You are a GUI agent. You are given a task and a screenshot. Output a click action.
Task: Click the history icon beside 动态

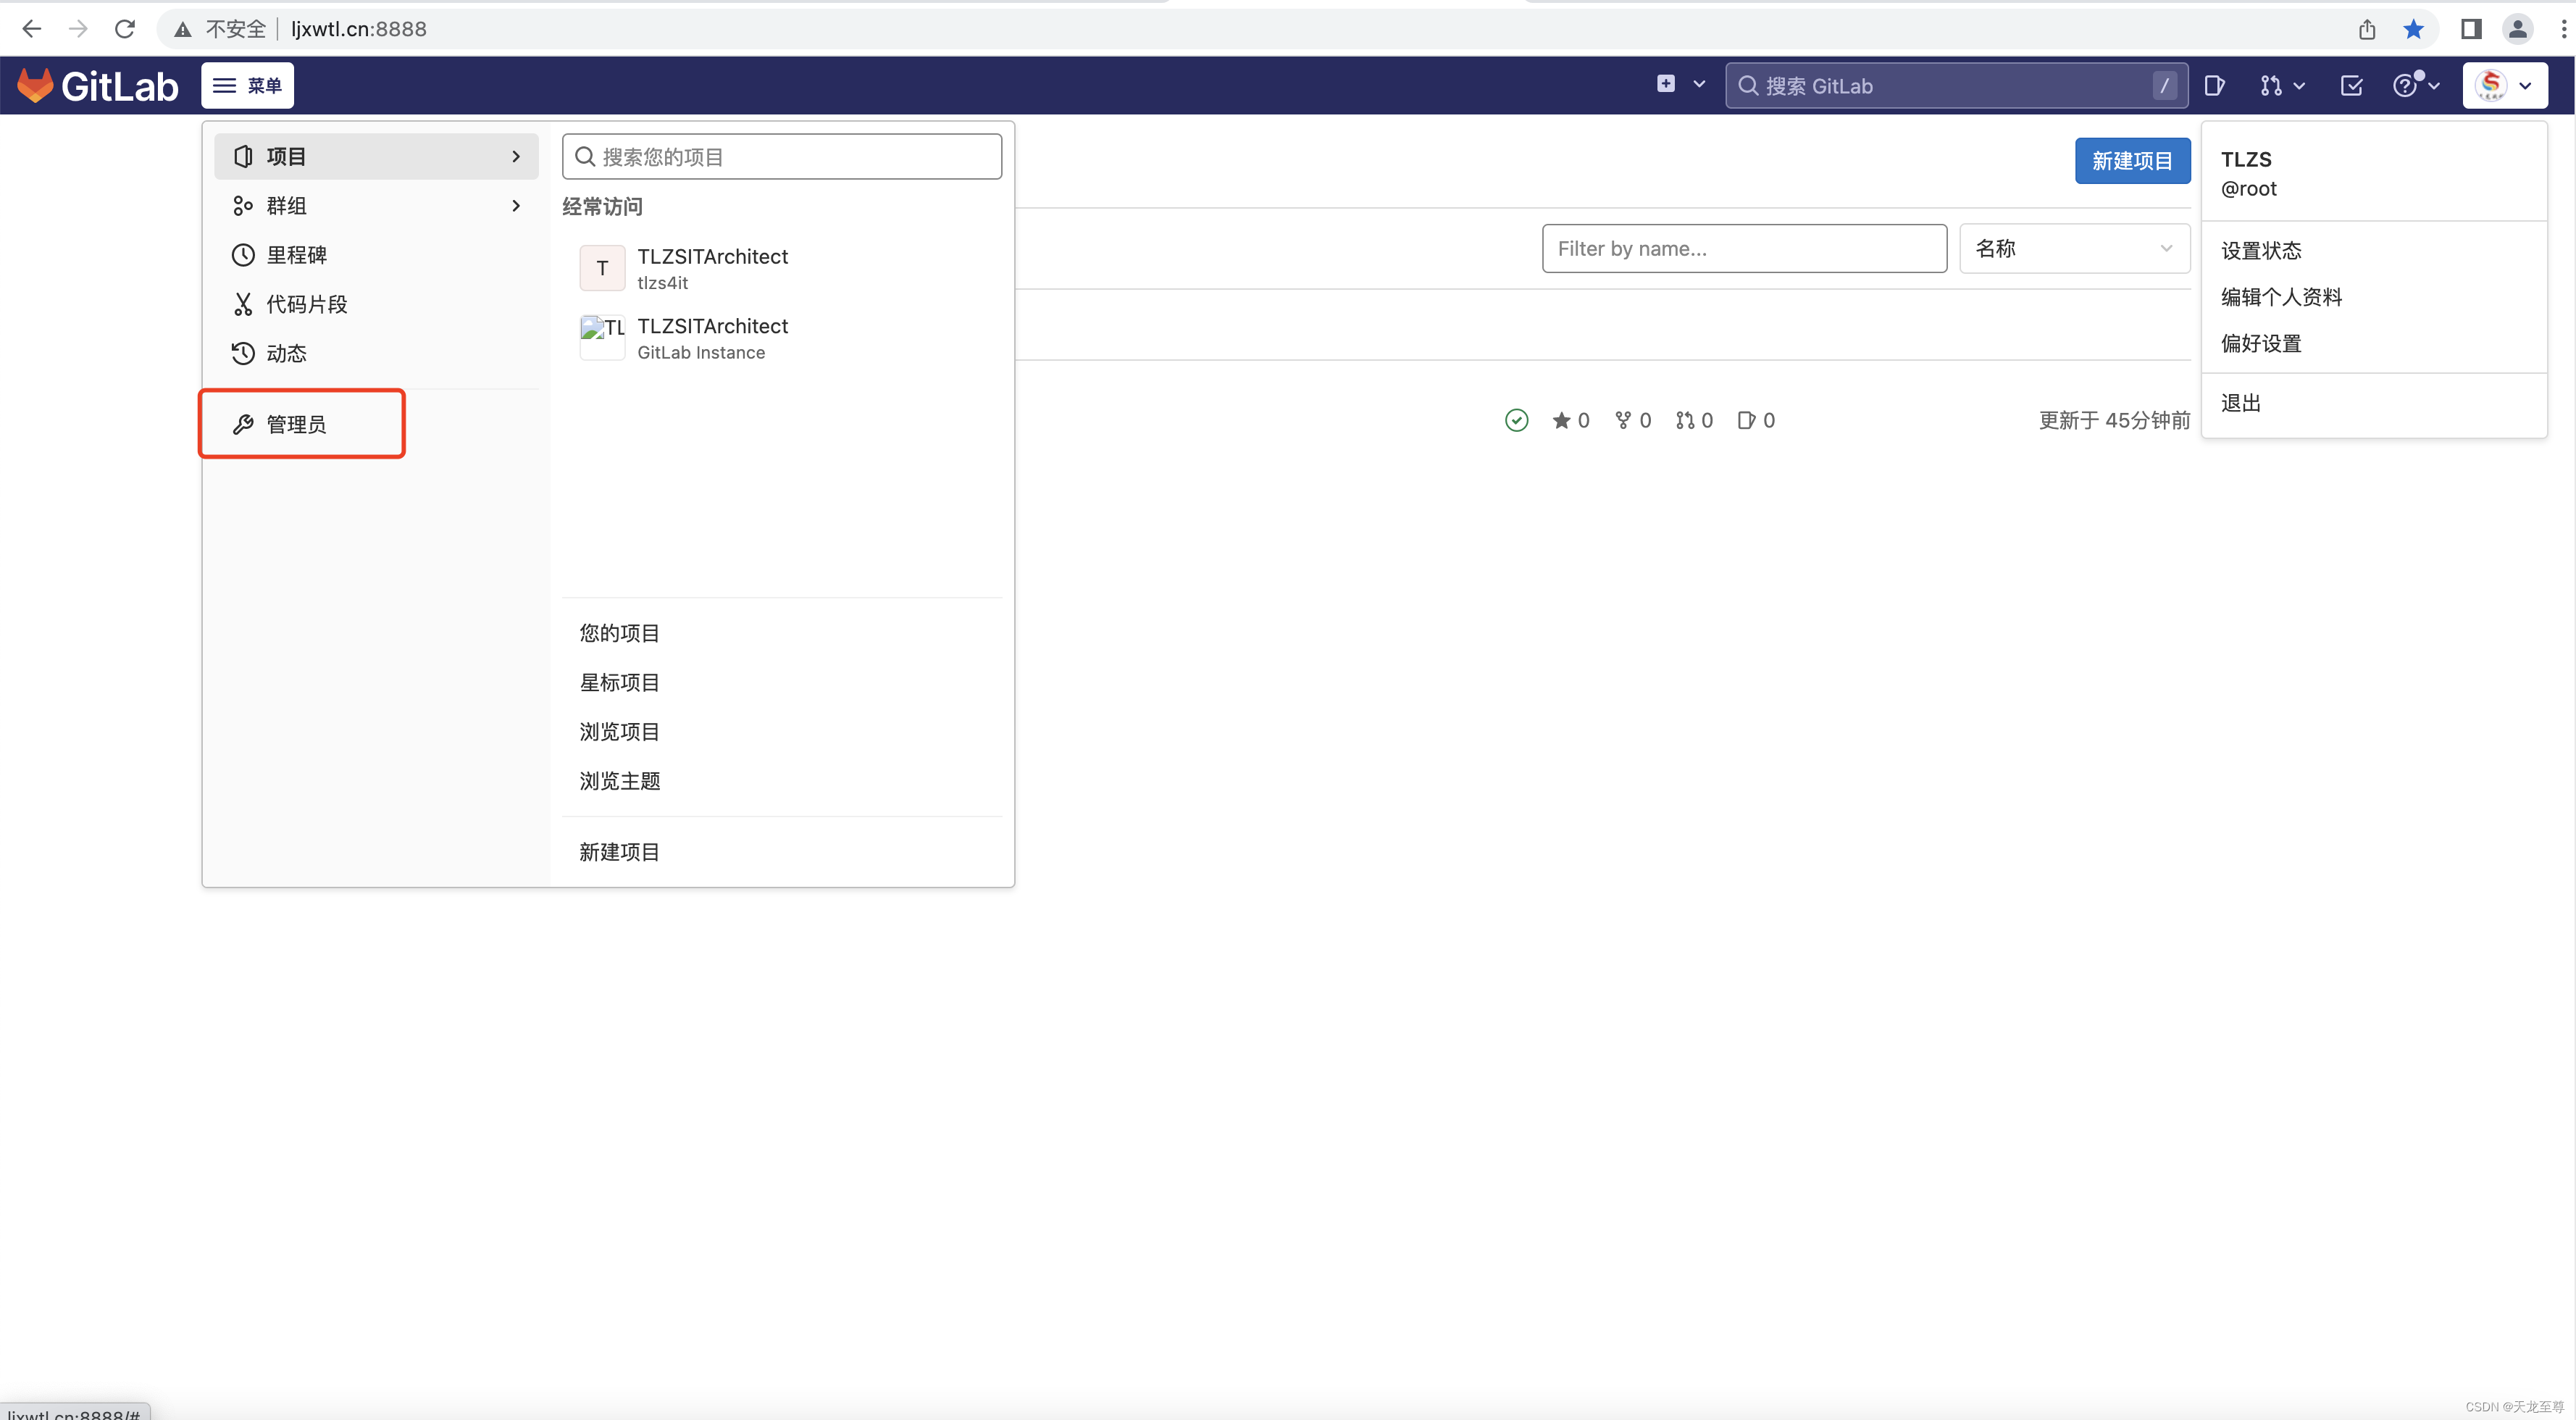tap(243, 353)
